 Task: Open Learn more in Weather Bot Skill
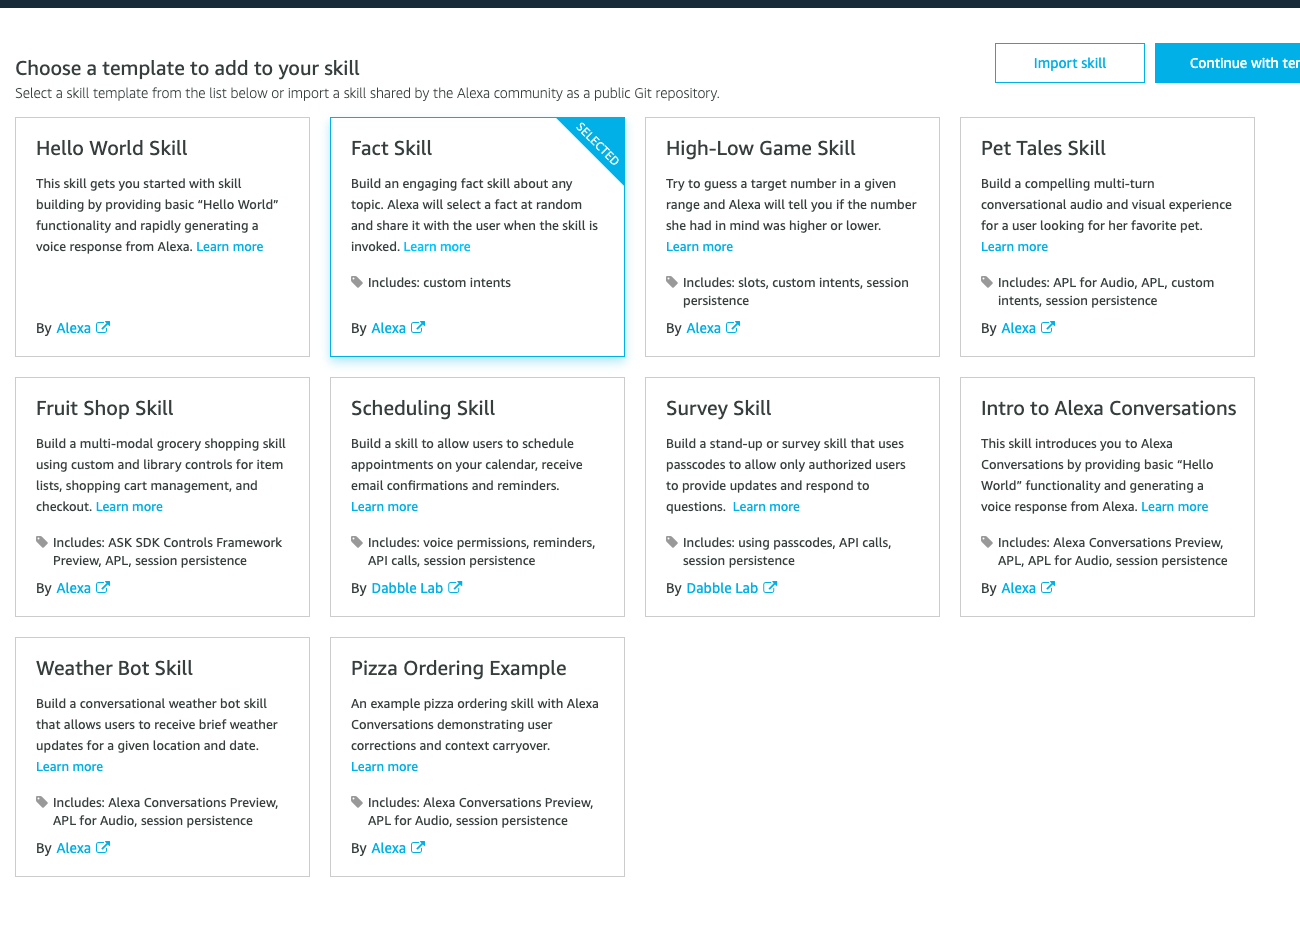point(70,767)
